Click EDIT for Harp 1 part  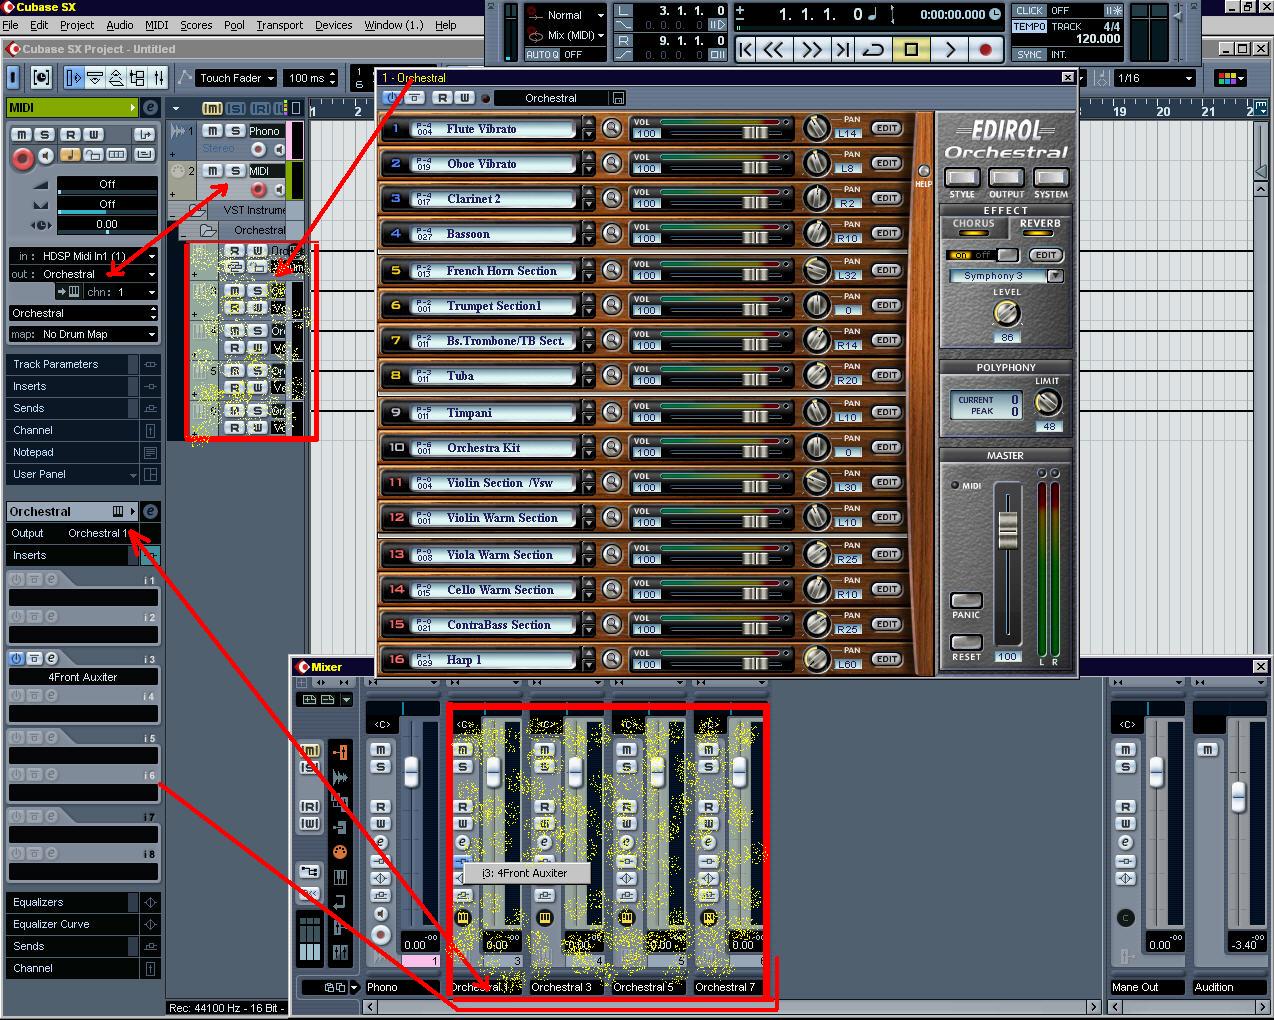tap(886, 660)
